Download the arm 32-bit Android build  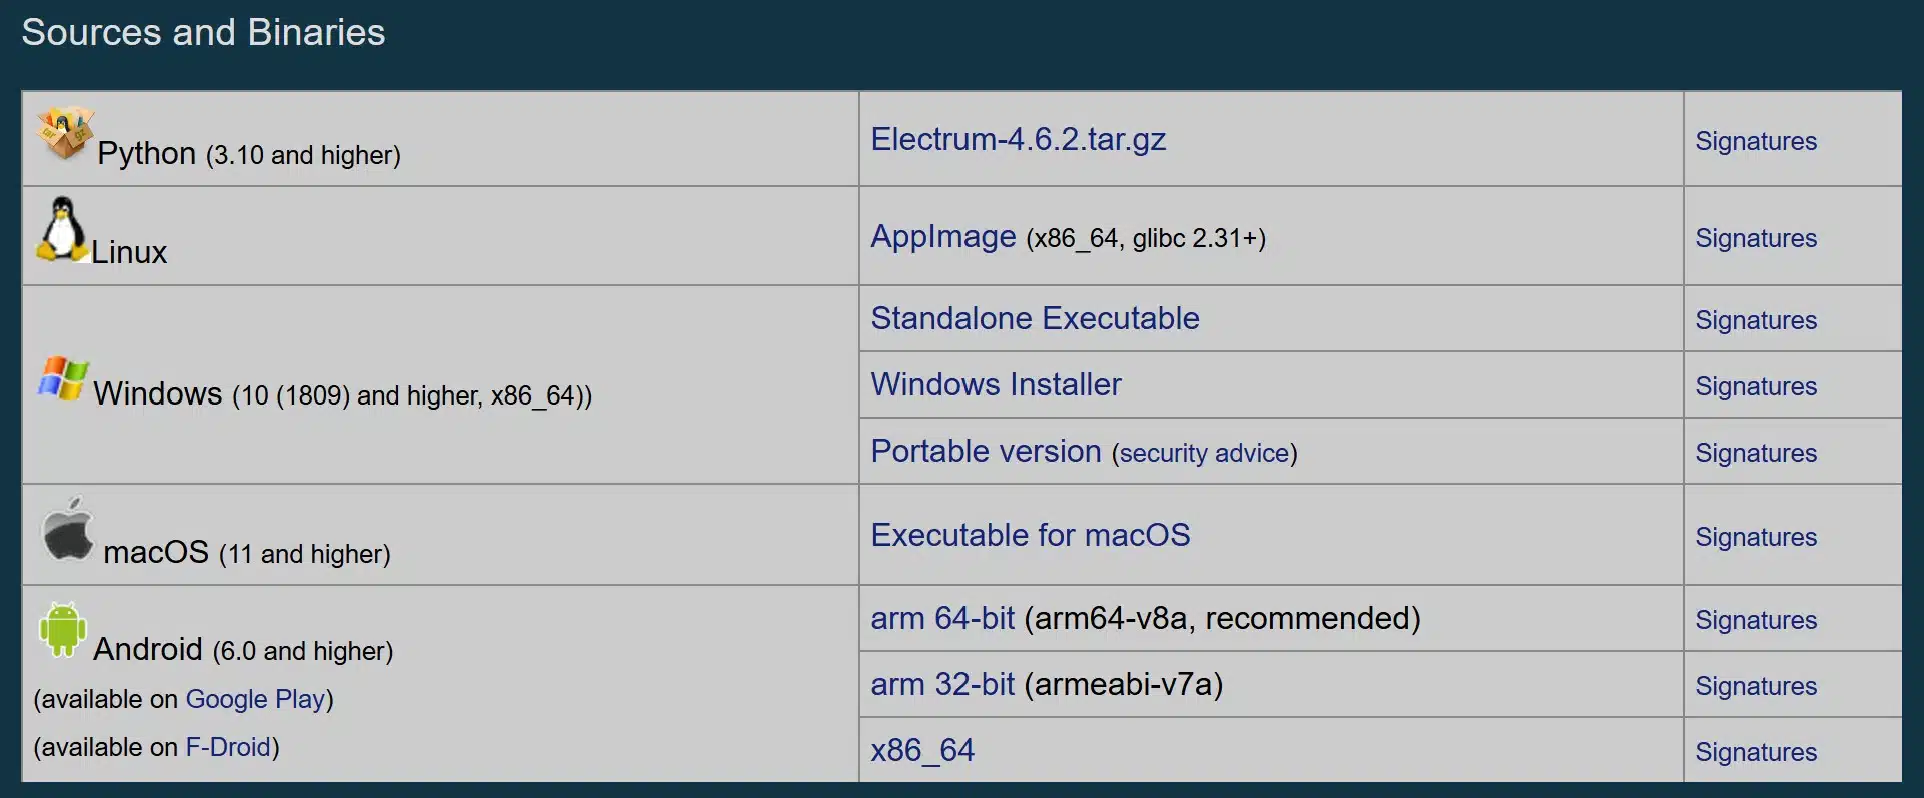[941, 684]
